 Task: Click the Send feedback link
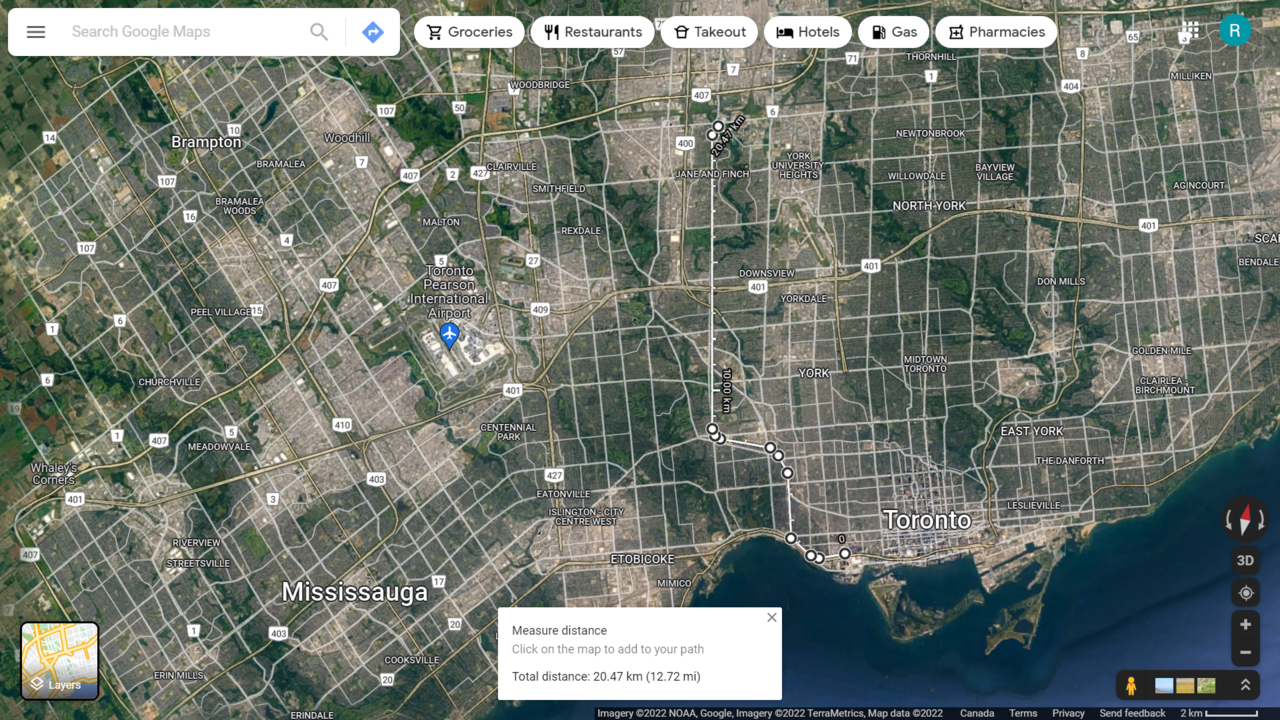pyautogui.click(x=1132, y=713)
